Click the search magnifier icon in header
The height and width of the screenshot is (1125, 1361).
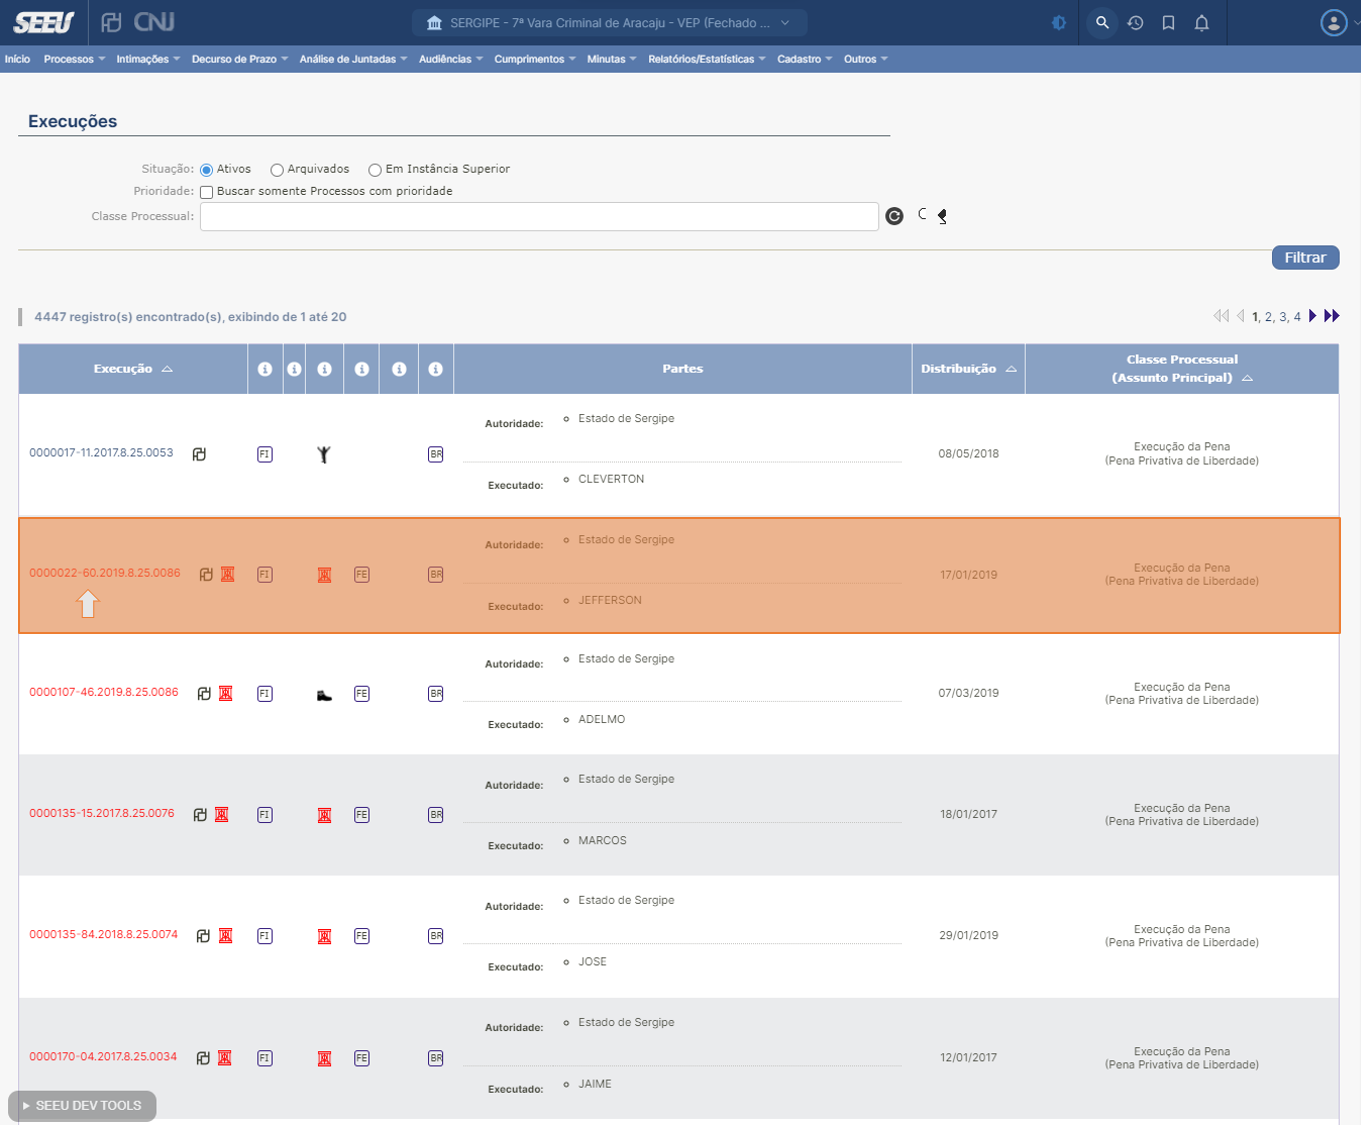click(x=1101, y=22)
